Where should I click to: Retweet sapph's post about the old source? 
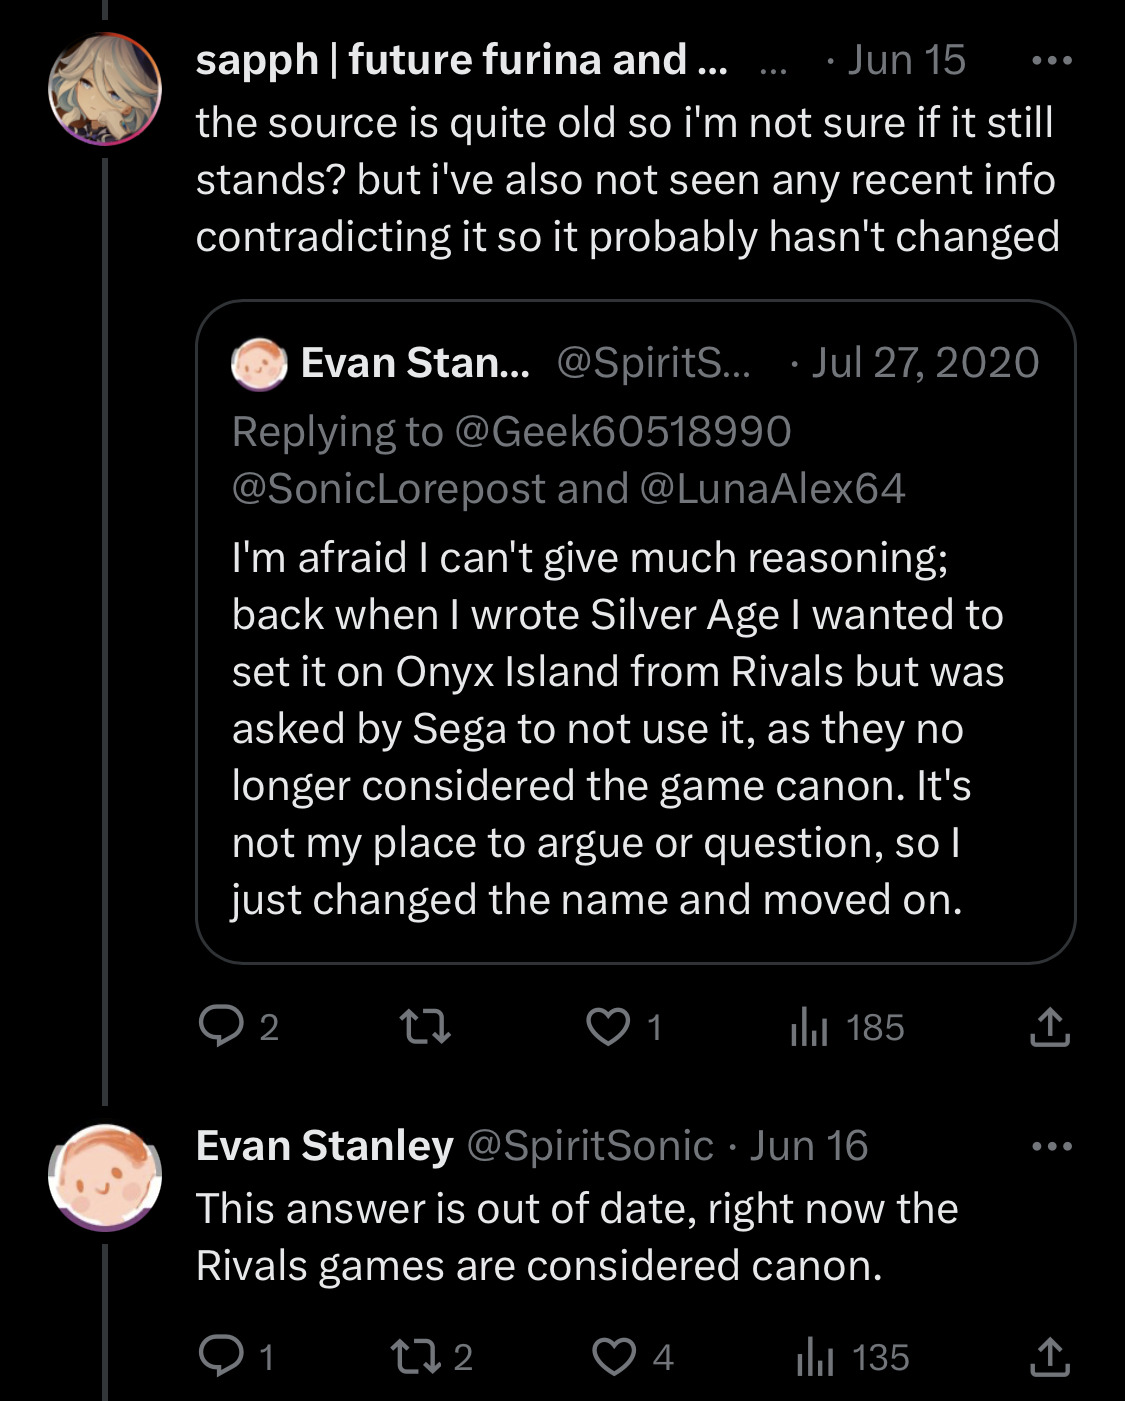click(425, 1027)
